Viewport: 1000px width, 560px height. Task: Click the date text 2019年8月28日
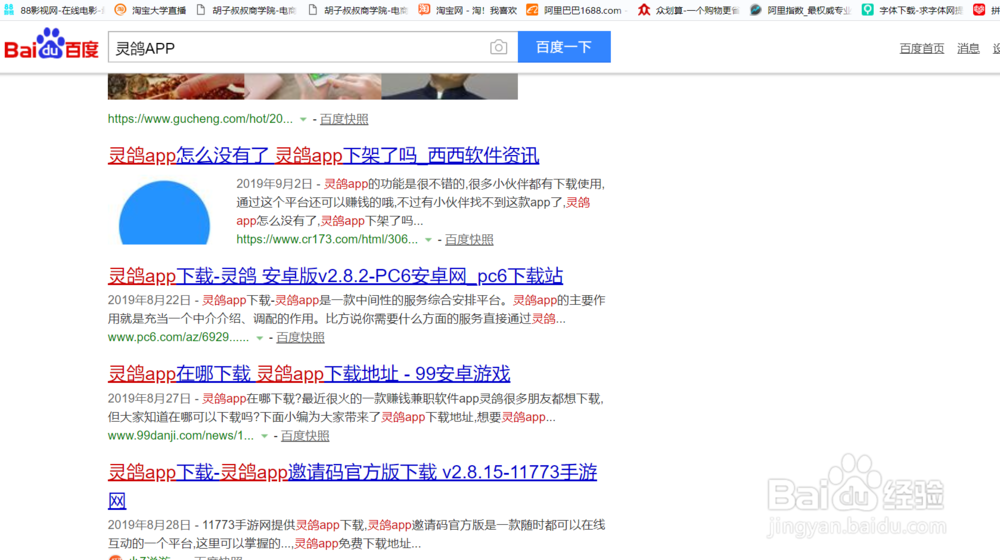click(x=149, y=525)
